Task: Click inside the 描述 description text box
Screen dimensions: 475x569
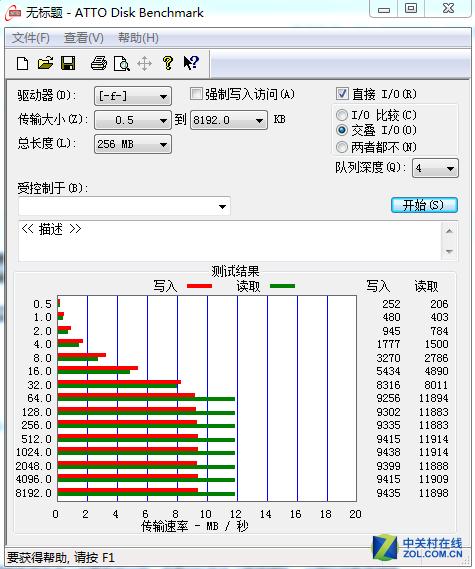Action: tap(230, 241)
